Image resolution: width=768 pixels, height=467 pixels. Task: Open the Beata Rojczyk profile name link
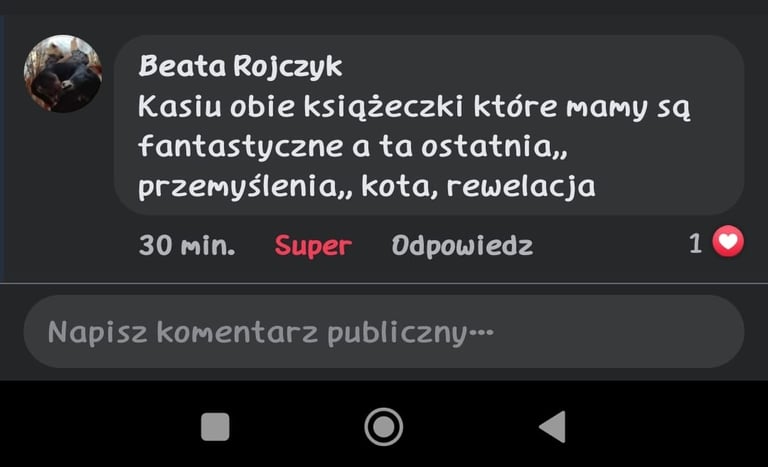click(240, 66)
